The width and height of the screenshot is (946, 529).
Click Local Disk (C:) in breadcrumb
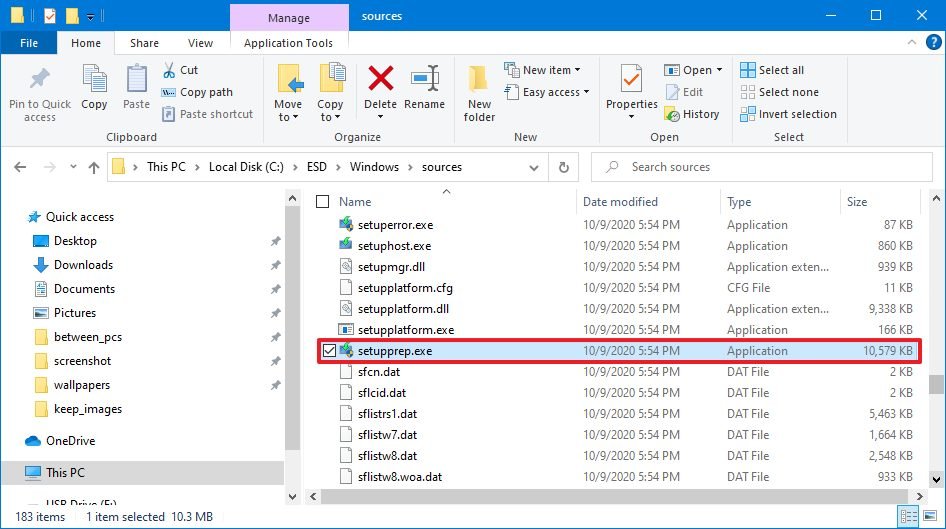[x=246, y=167]
